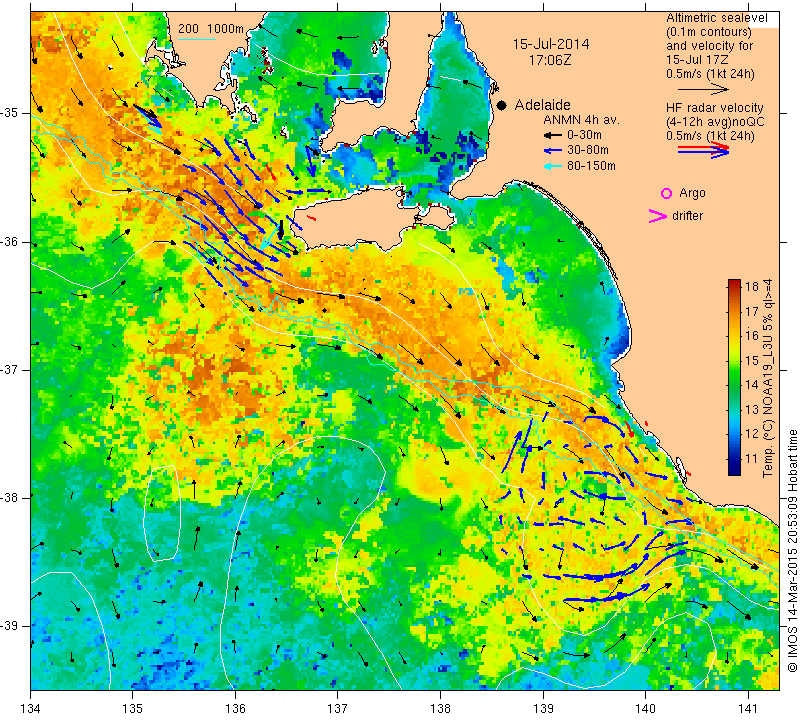
Task: Click the longitude 139 axis label
Action: coord(543,709)
